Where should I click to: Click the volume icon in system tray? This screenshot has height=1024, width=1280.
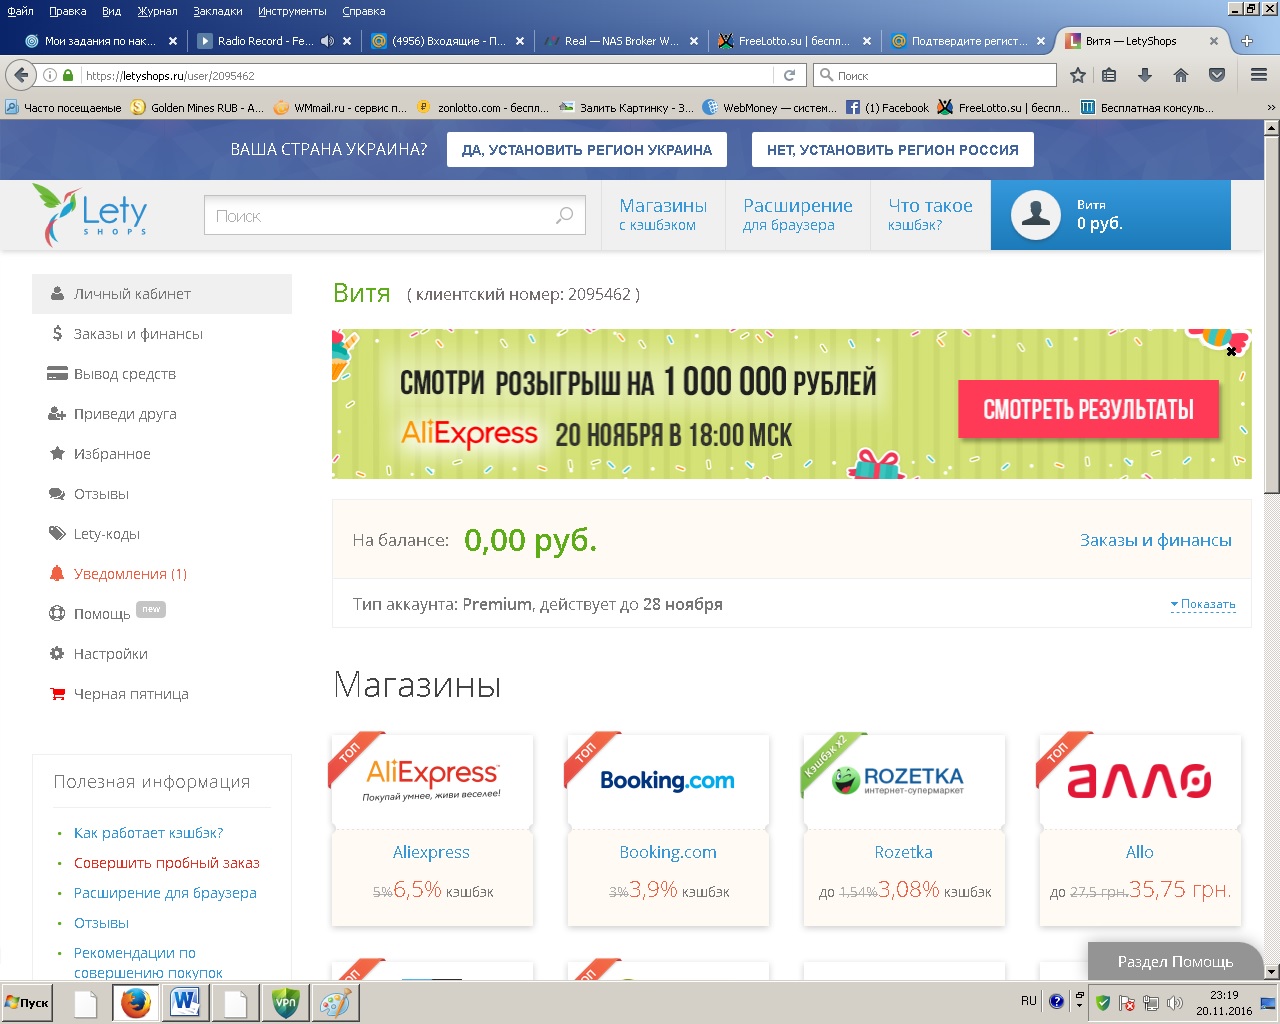(x=1175, y=1002)
